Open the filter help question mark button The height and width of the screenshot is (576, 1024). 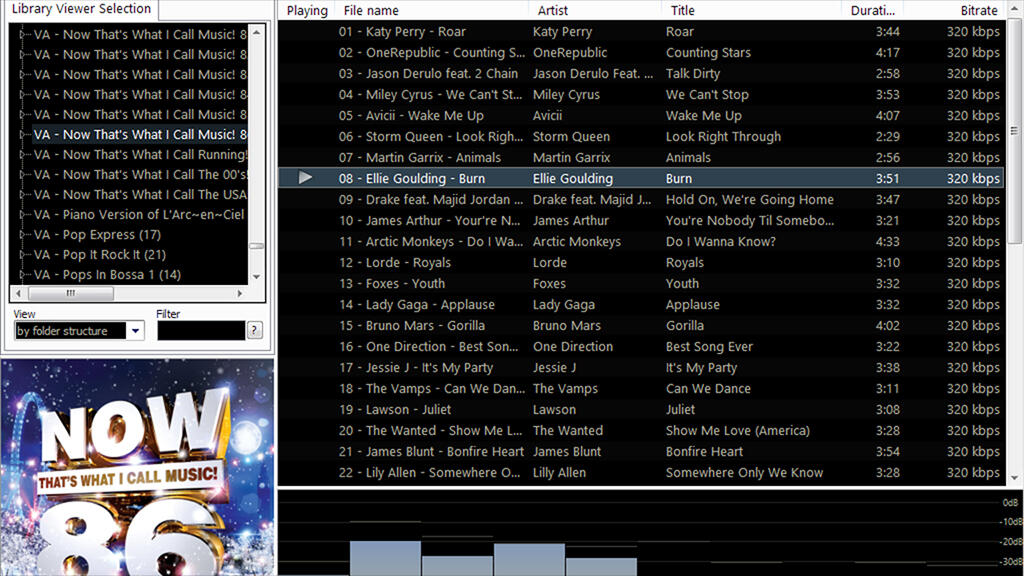tap(255, 330)
